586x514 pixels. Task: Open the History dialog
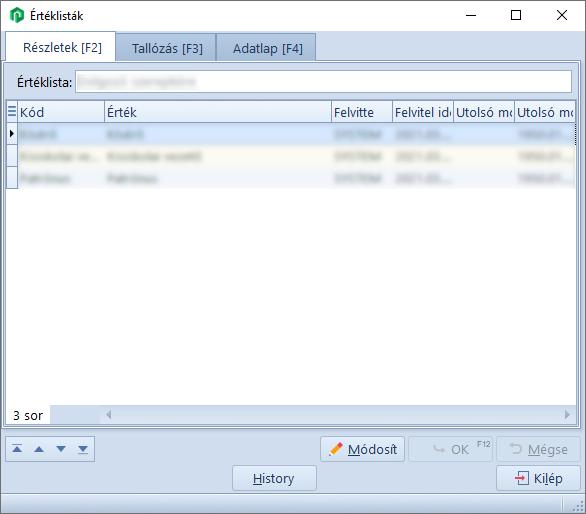(274, 478)
